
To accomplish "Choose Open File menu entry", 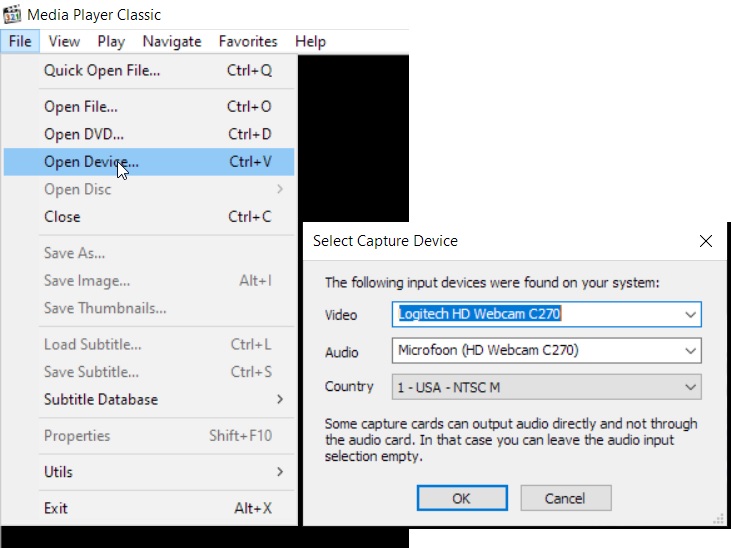I will tap(81, 107).
